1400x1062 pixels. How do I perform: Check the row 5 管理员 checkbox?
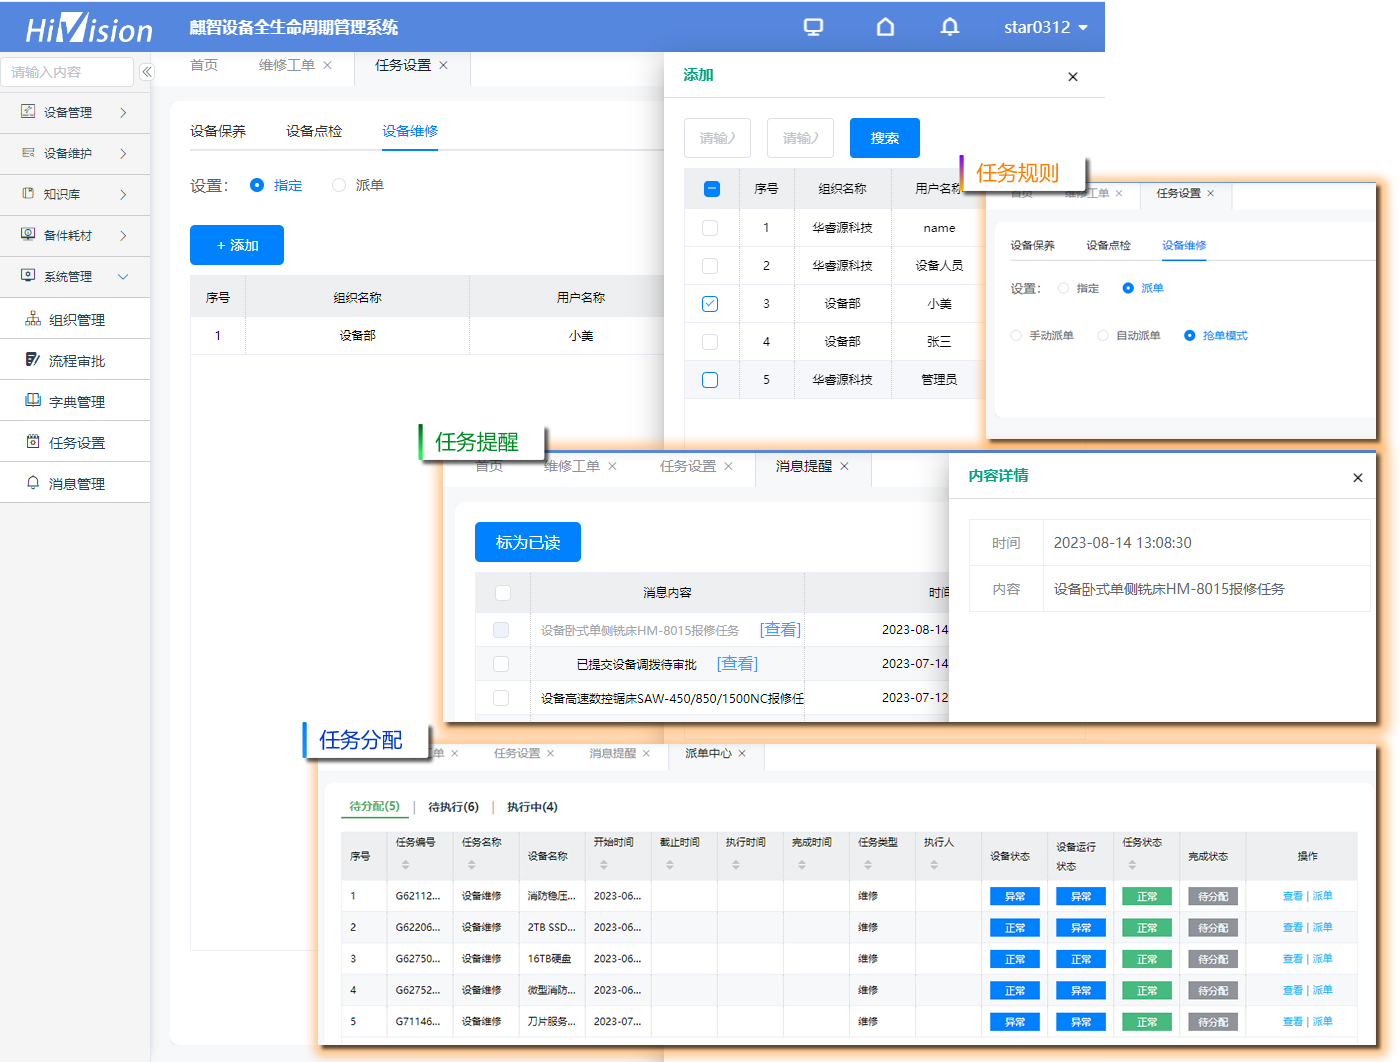click(710, 380)
